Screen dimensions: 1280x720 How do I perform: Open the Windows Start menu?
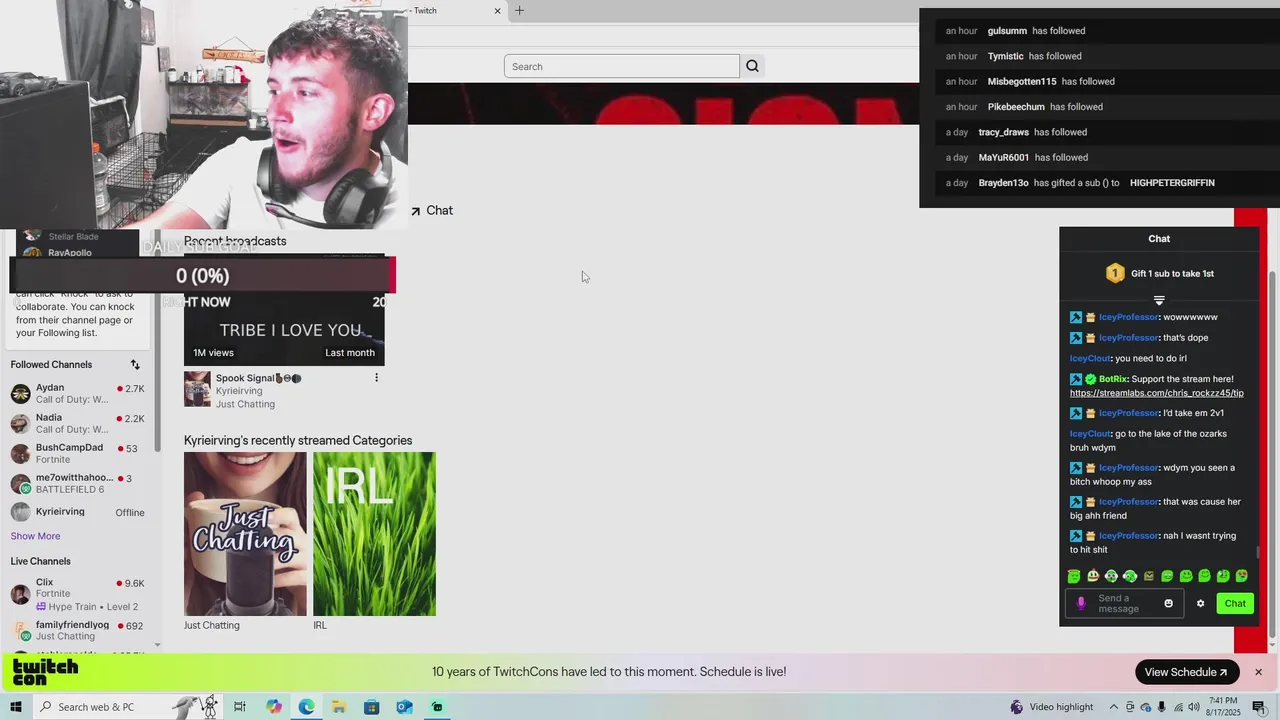[16, 707]
